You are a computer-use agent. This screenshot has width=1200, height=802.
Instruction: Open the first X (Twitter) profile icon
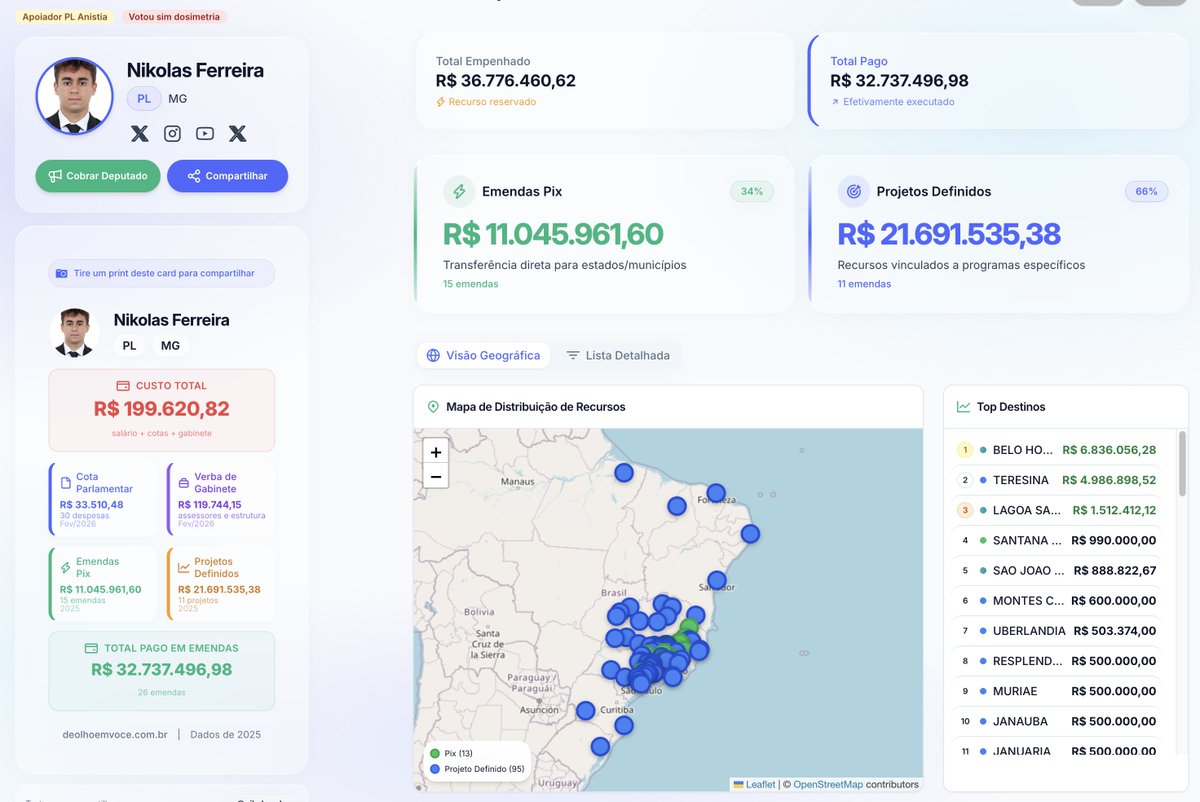[140, 133]
